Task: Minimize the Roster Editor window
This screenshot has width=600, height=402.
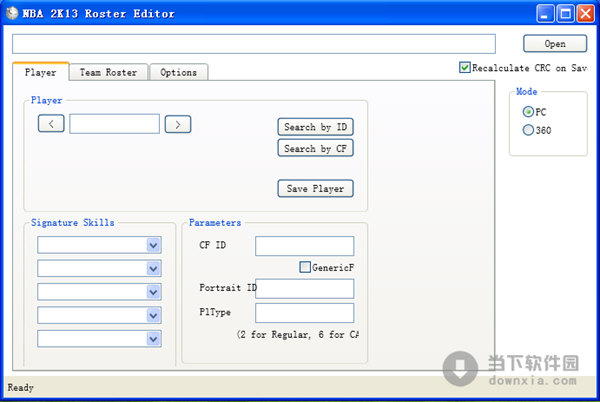Action: (x=545, y=14)
